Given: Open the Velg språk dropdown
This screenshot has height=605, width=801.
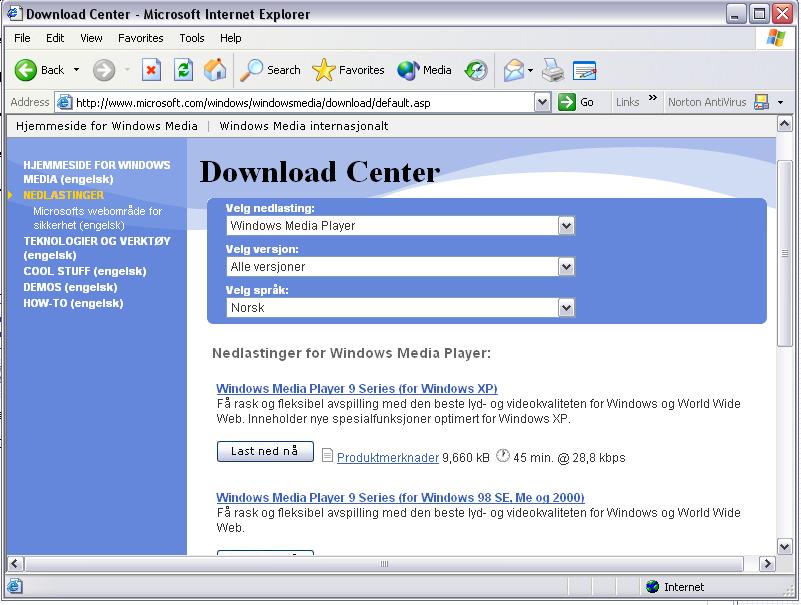Looking at the screenshot, I should tap(400, 308).
